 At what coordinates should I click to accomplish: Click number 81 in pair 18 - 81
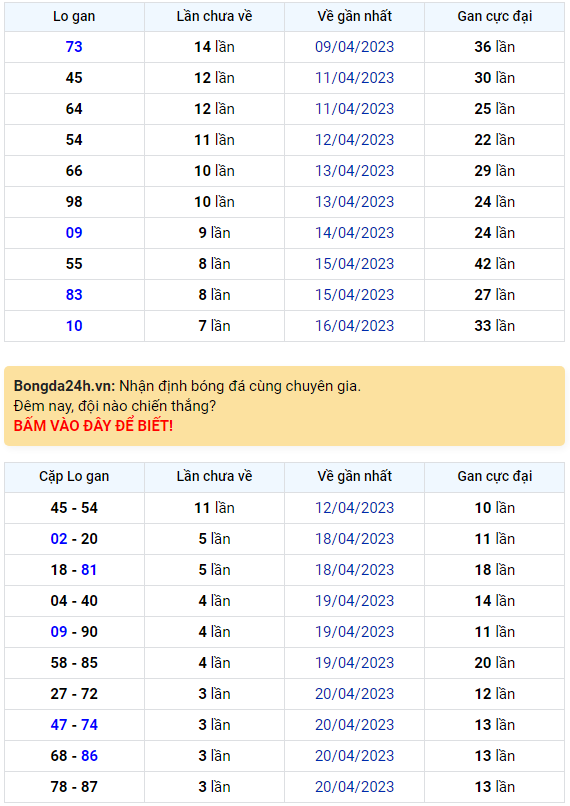pyautogui.click(x=89, y=570)
